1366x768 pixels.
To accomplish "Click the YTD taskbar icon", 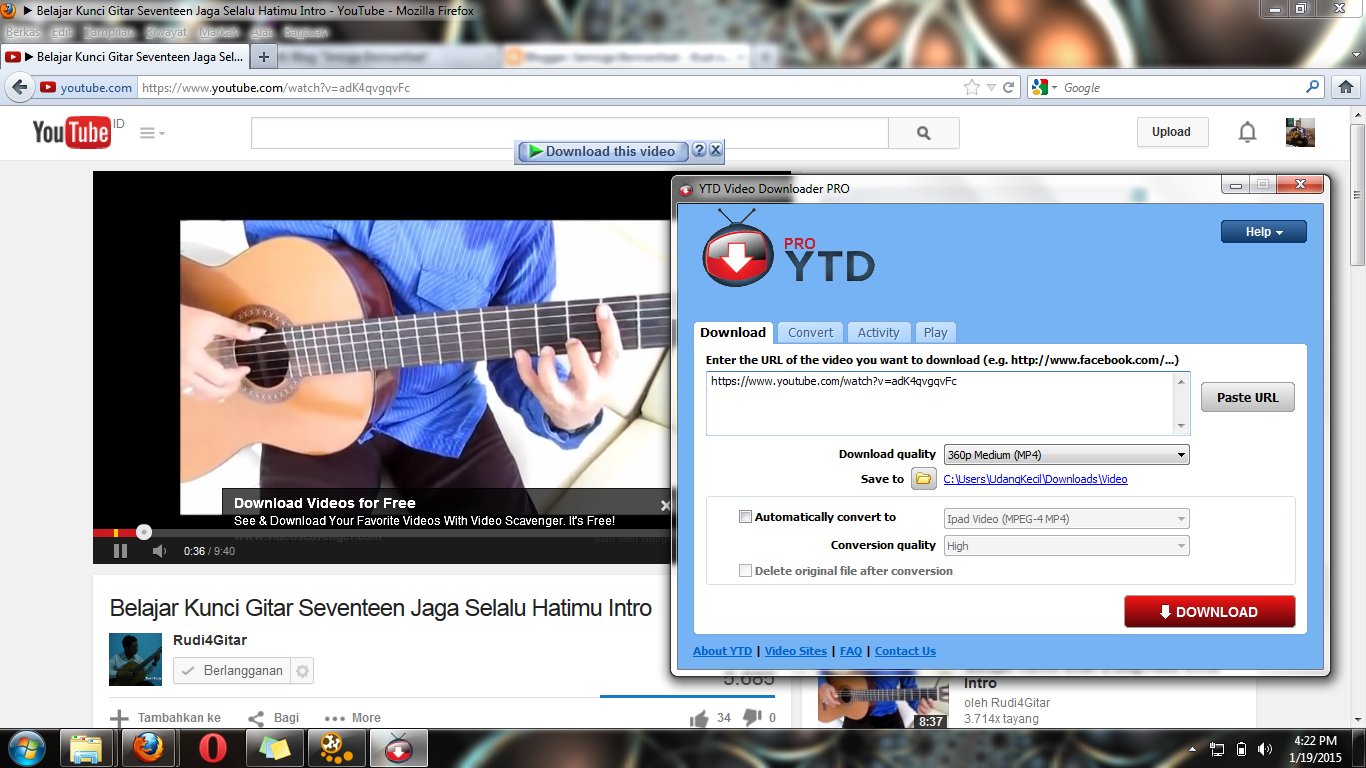I will point(399,747).
